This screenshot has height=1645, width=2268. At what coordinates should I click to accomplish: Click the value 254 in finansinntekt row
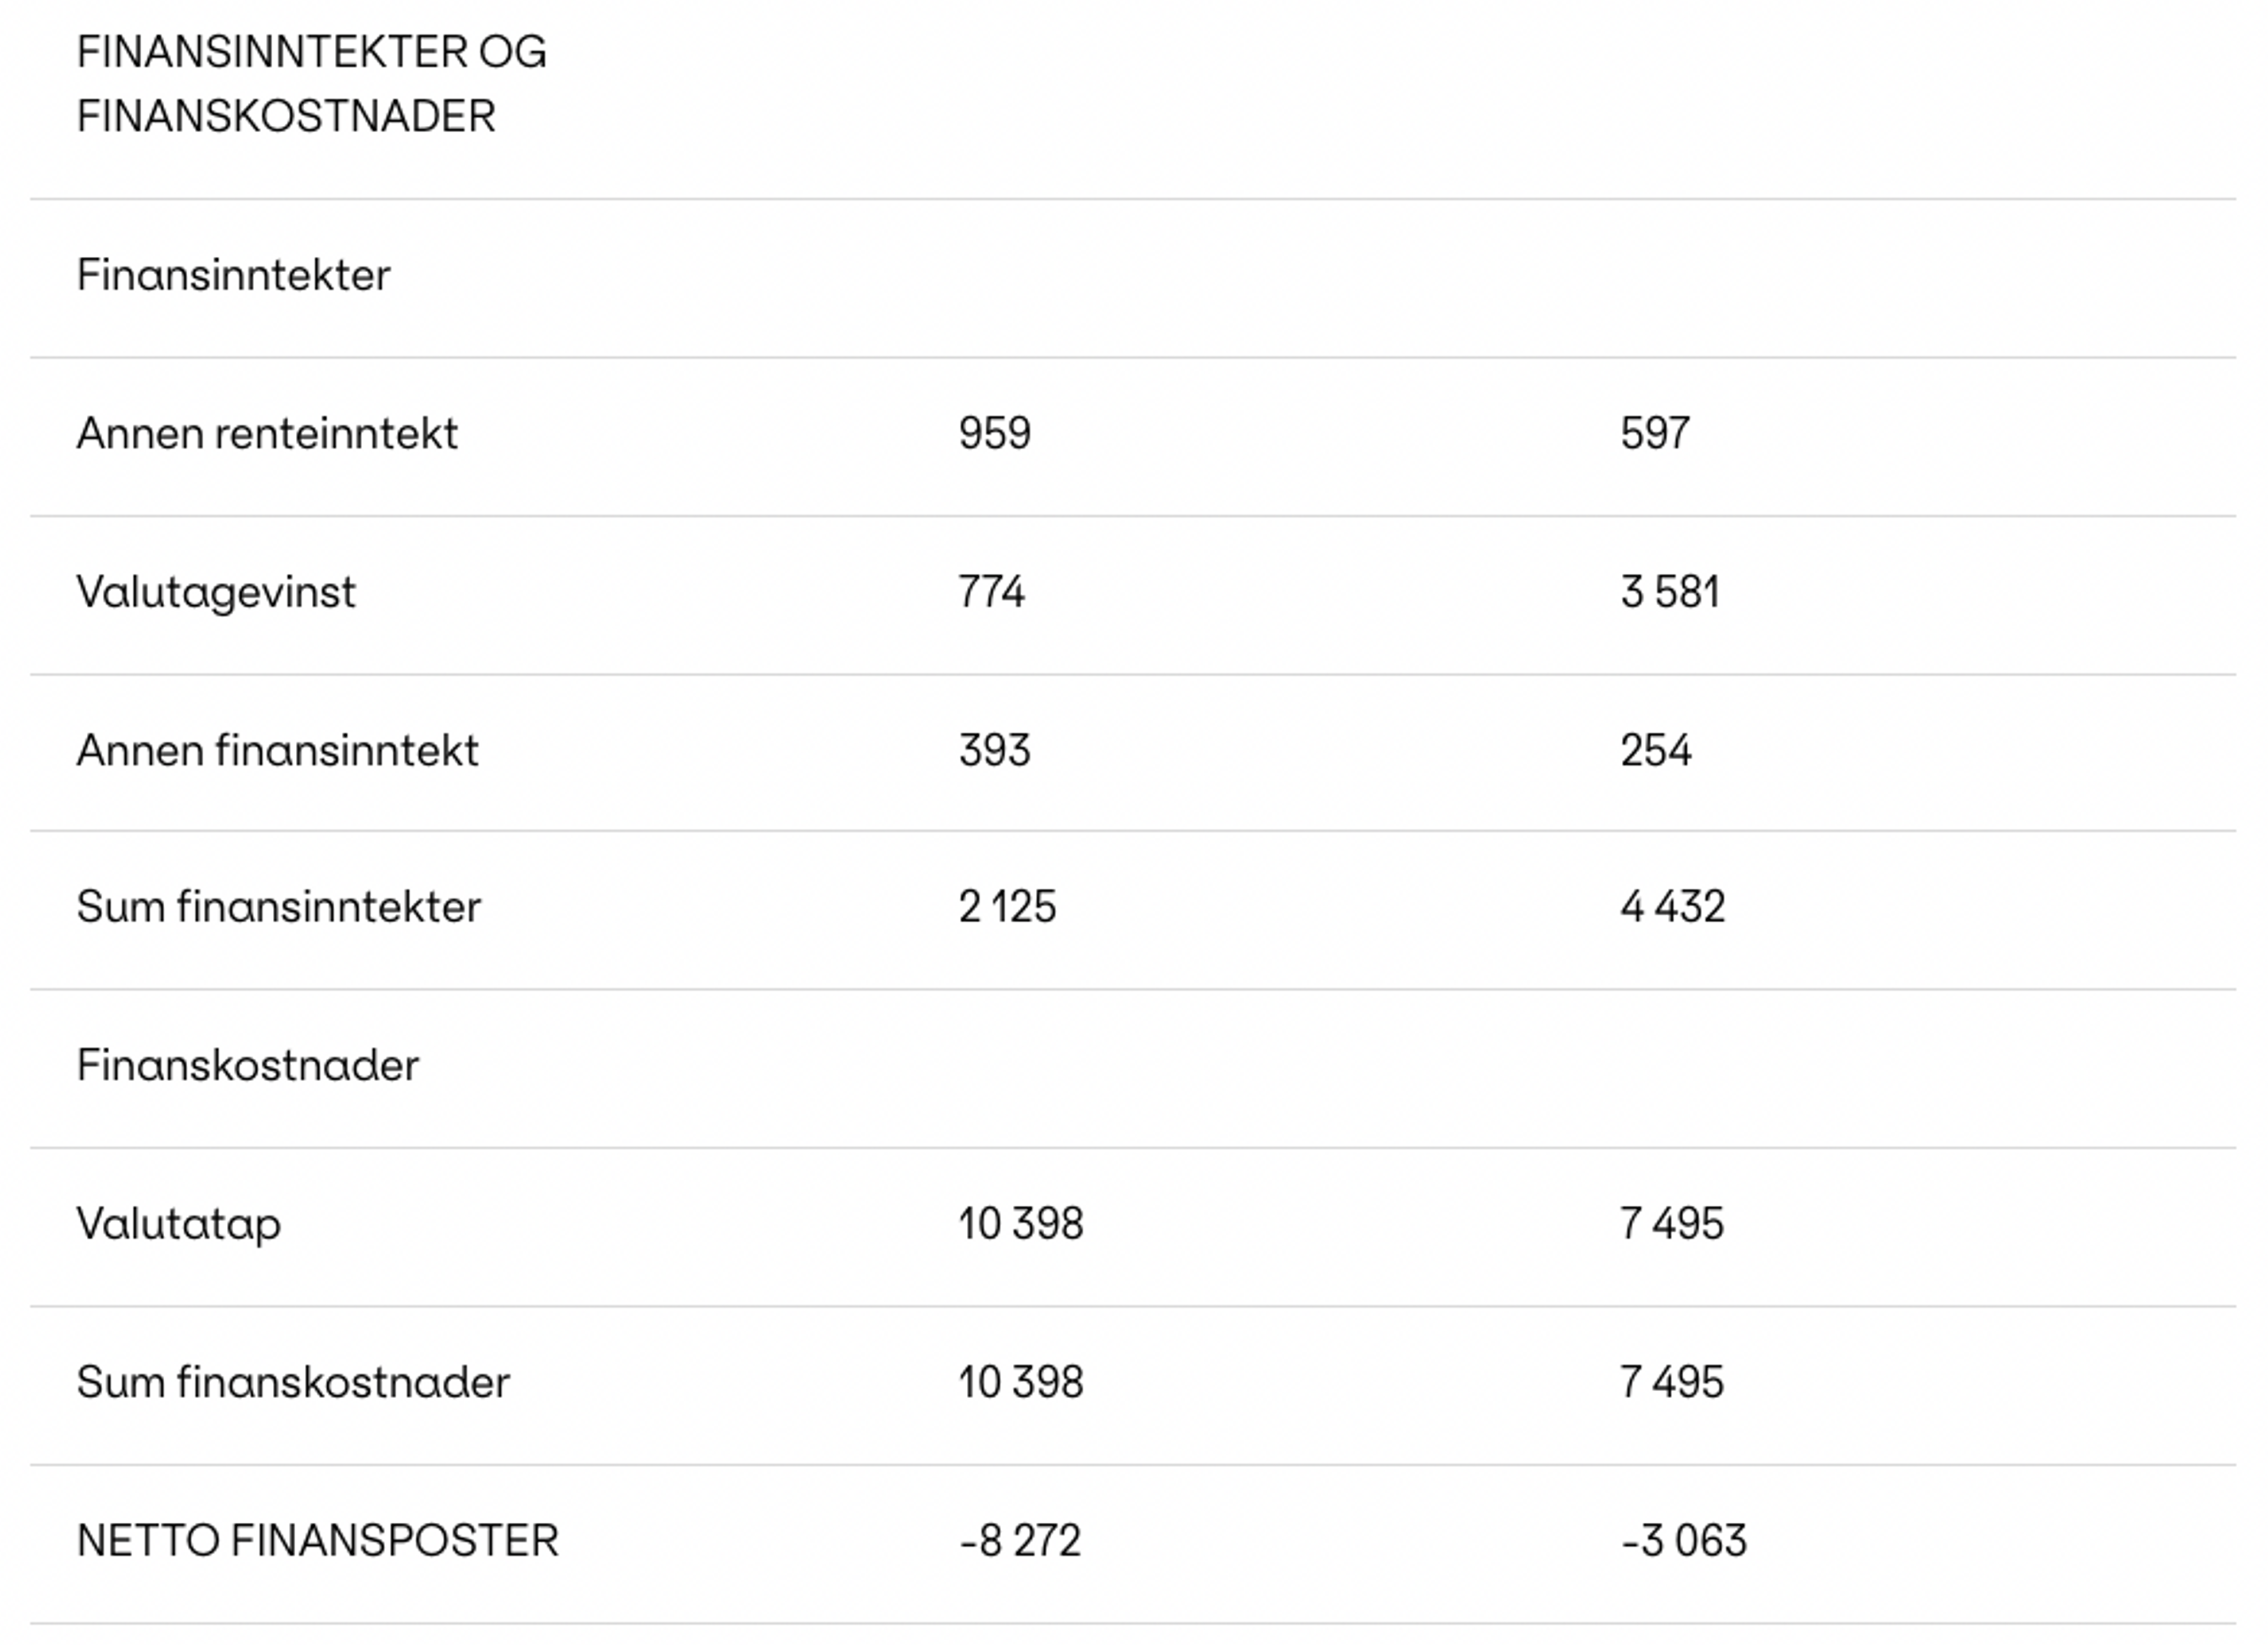[x=1656, y=751]
